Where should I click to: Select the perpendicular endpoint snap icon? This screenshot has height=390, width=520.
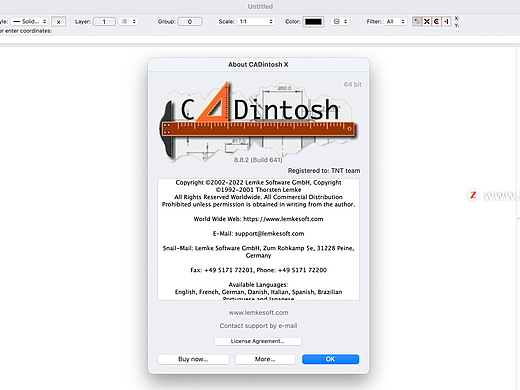[x=446, y=22]
